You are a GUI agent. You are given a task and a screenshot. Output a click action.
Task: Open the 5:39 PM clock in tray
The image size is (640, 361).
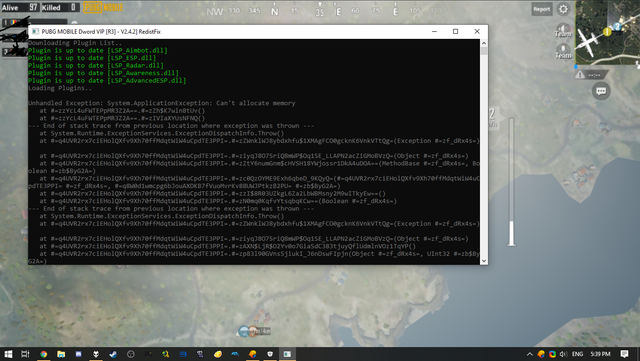(600, 354)
